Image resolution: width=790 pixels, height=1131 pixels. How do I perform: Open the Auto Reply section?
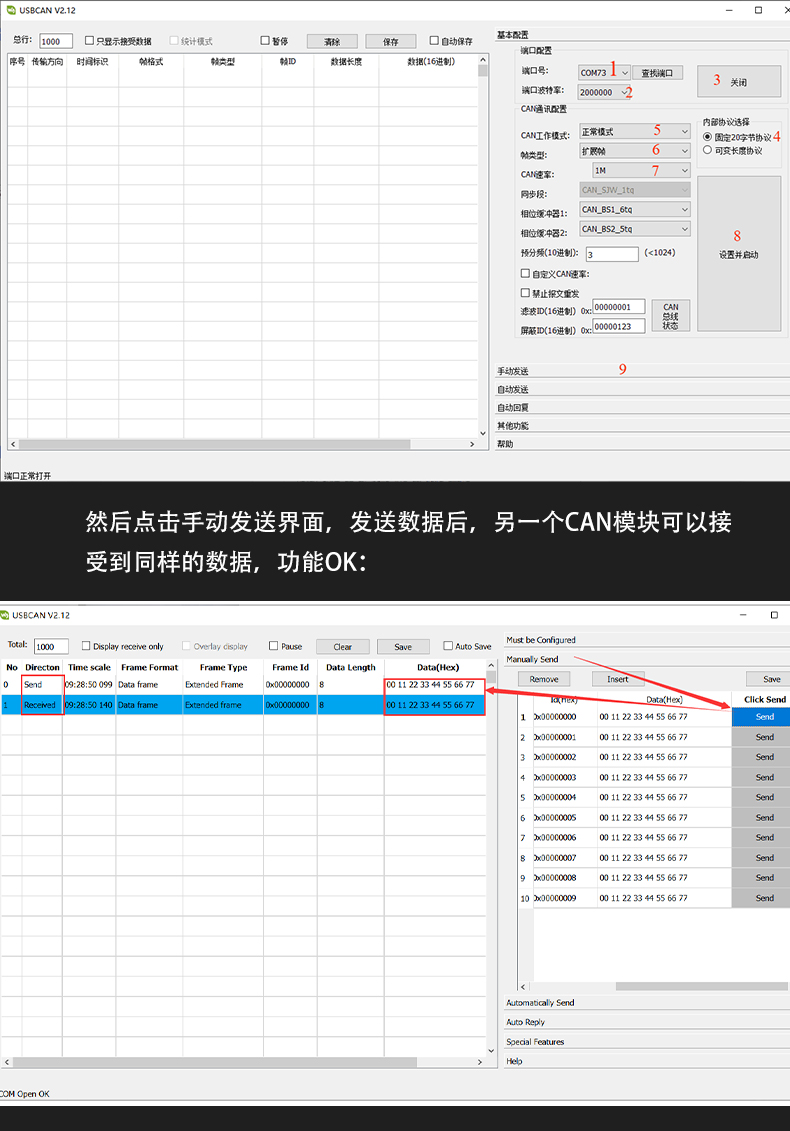(526, 1022)
